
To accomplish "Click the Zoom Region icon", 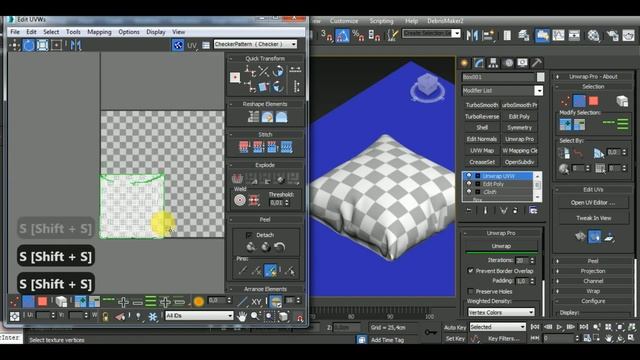I will pos(269,316).
